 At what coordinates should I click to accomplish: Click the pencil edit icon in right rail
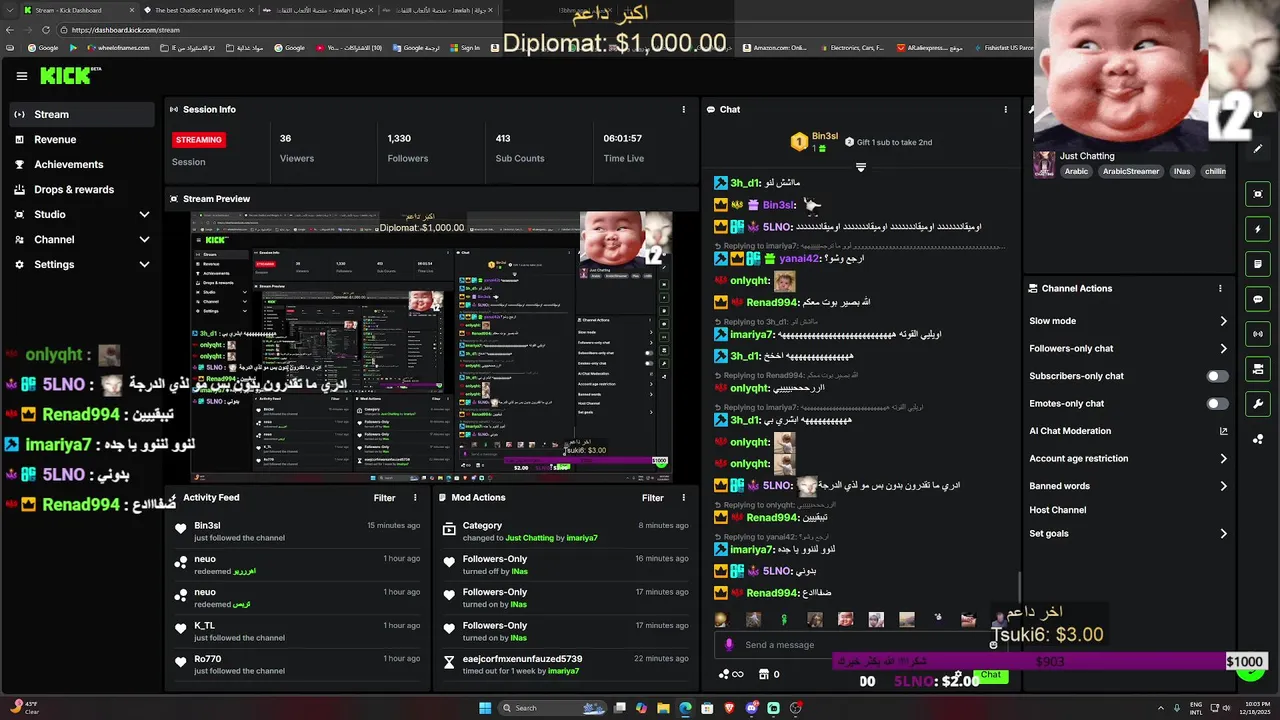1258,149
